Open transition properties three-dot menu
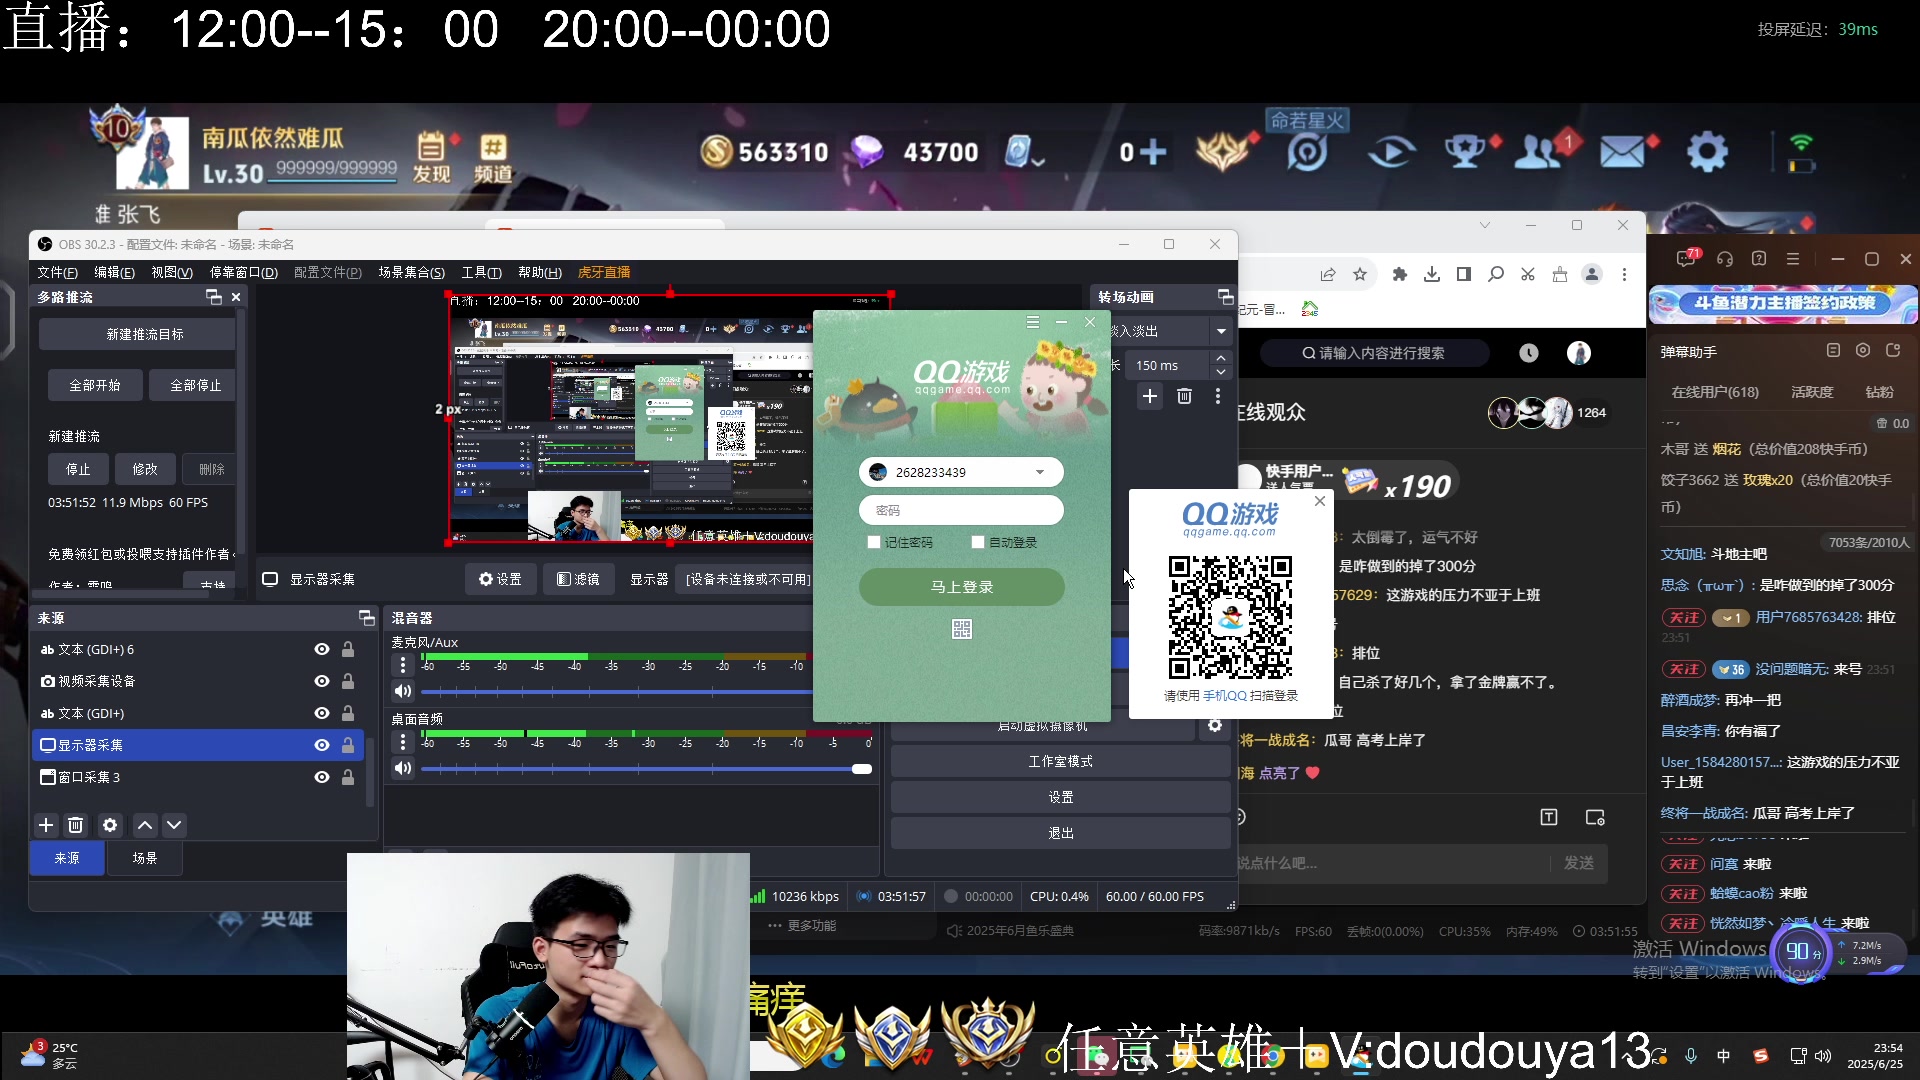The image size is (1920, 1080). (1218, 396)
